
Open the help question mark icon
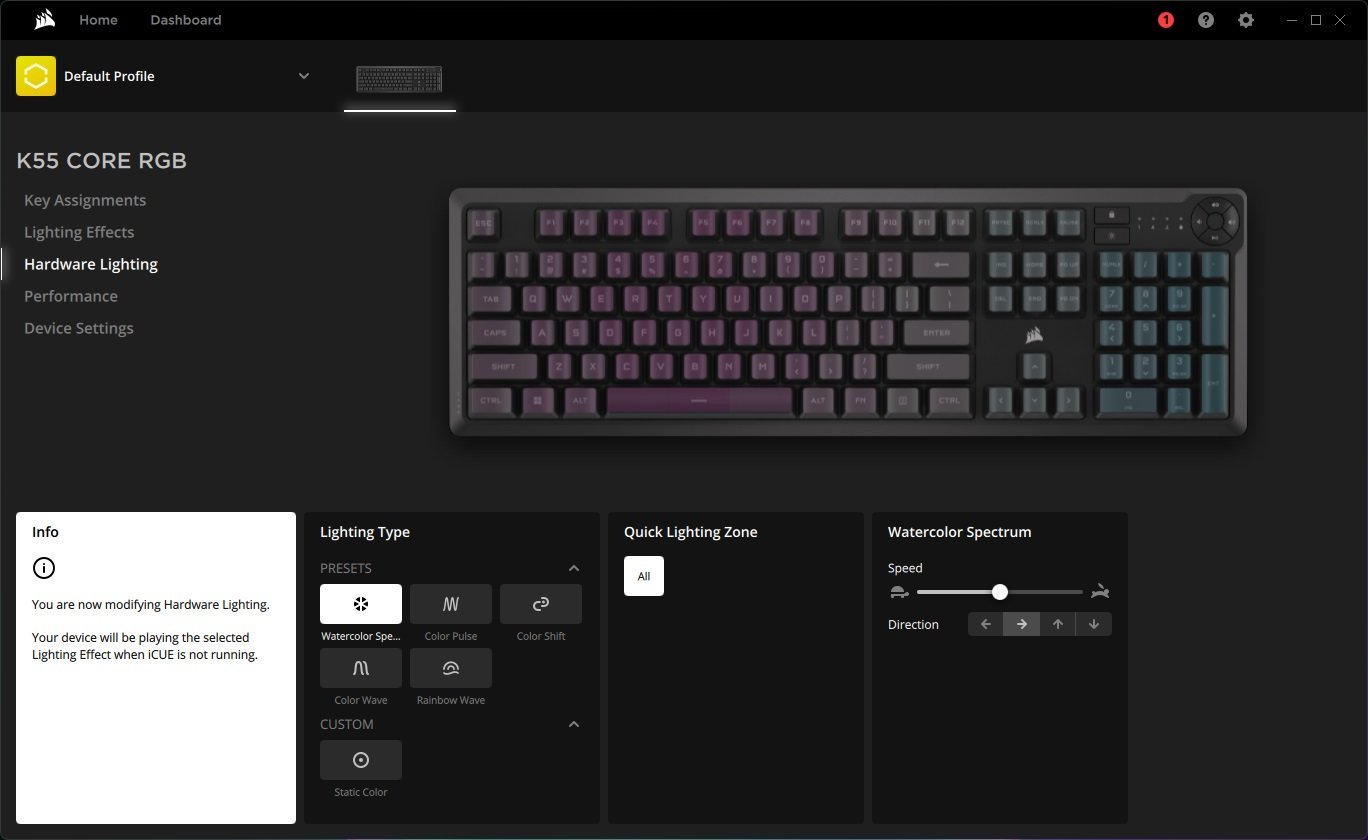(x=1206, y=20)
